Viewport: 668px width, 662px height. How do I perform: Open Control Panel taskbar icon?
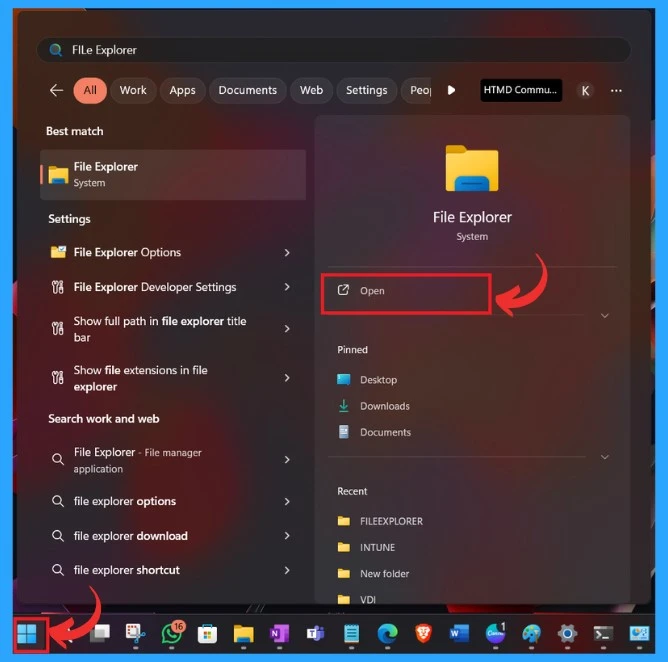pos(639,634)
